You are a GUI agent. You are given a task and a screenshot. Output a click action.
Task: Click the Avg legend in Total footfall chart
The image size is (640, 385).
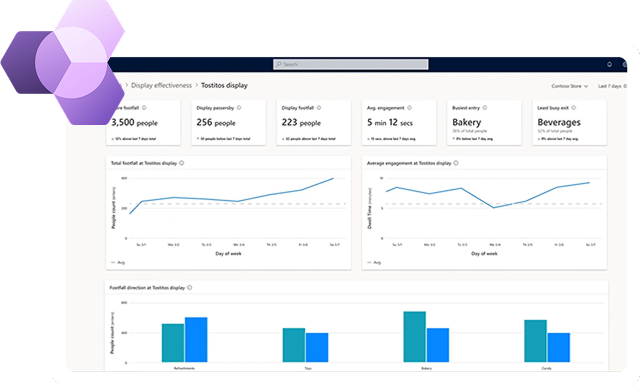point(118,263)
